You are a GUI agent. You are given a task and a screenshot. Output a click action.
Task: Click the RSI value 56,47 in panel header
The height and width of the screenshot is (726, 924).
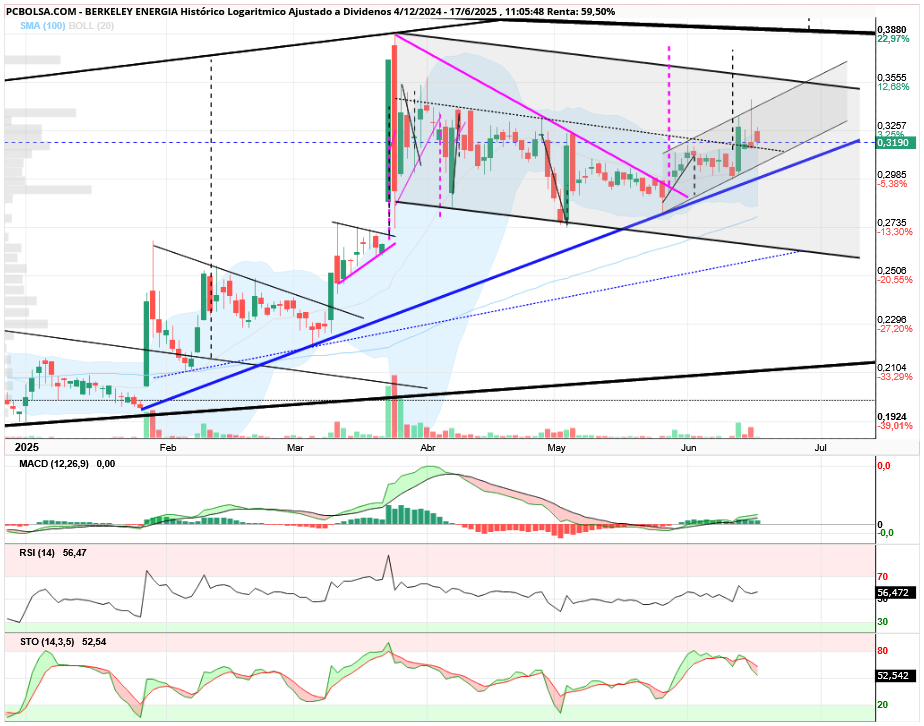tap(75, 553)
